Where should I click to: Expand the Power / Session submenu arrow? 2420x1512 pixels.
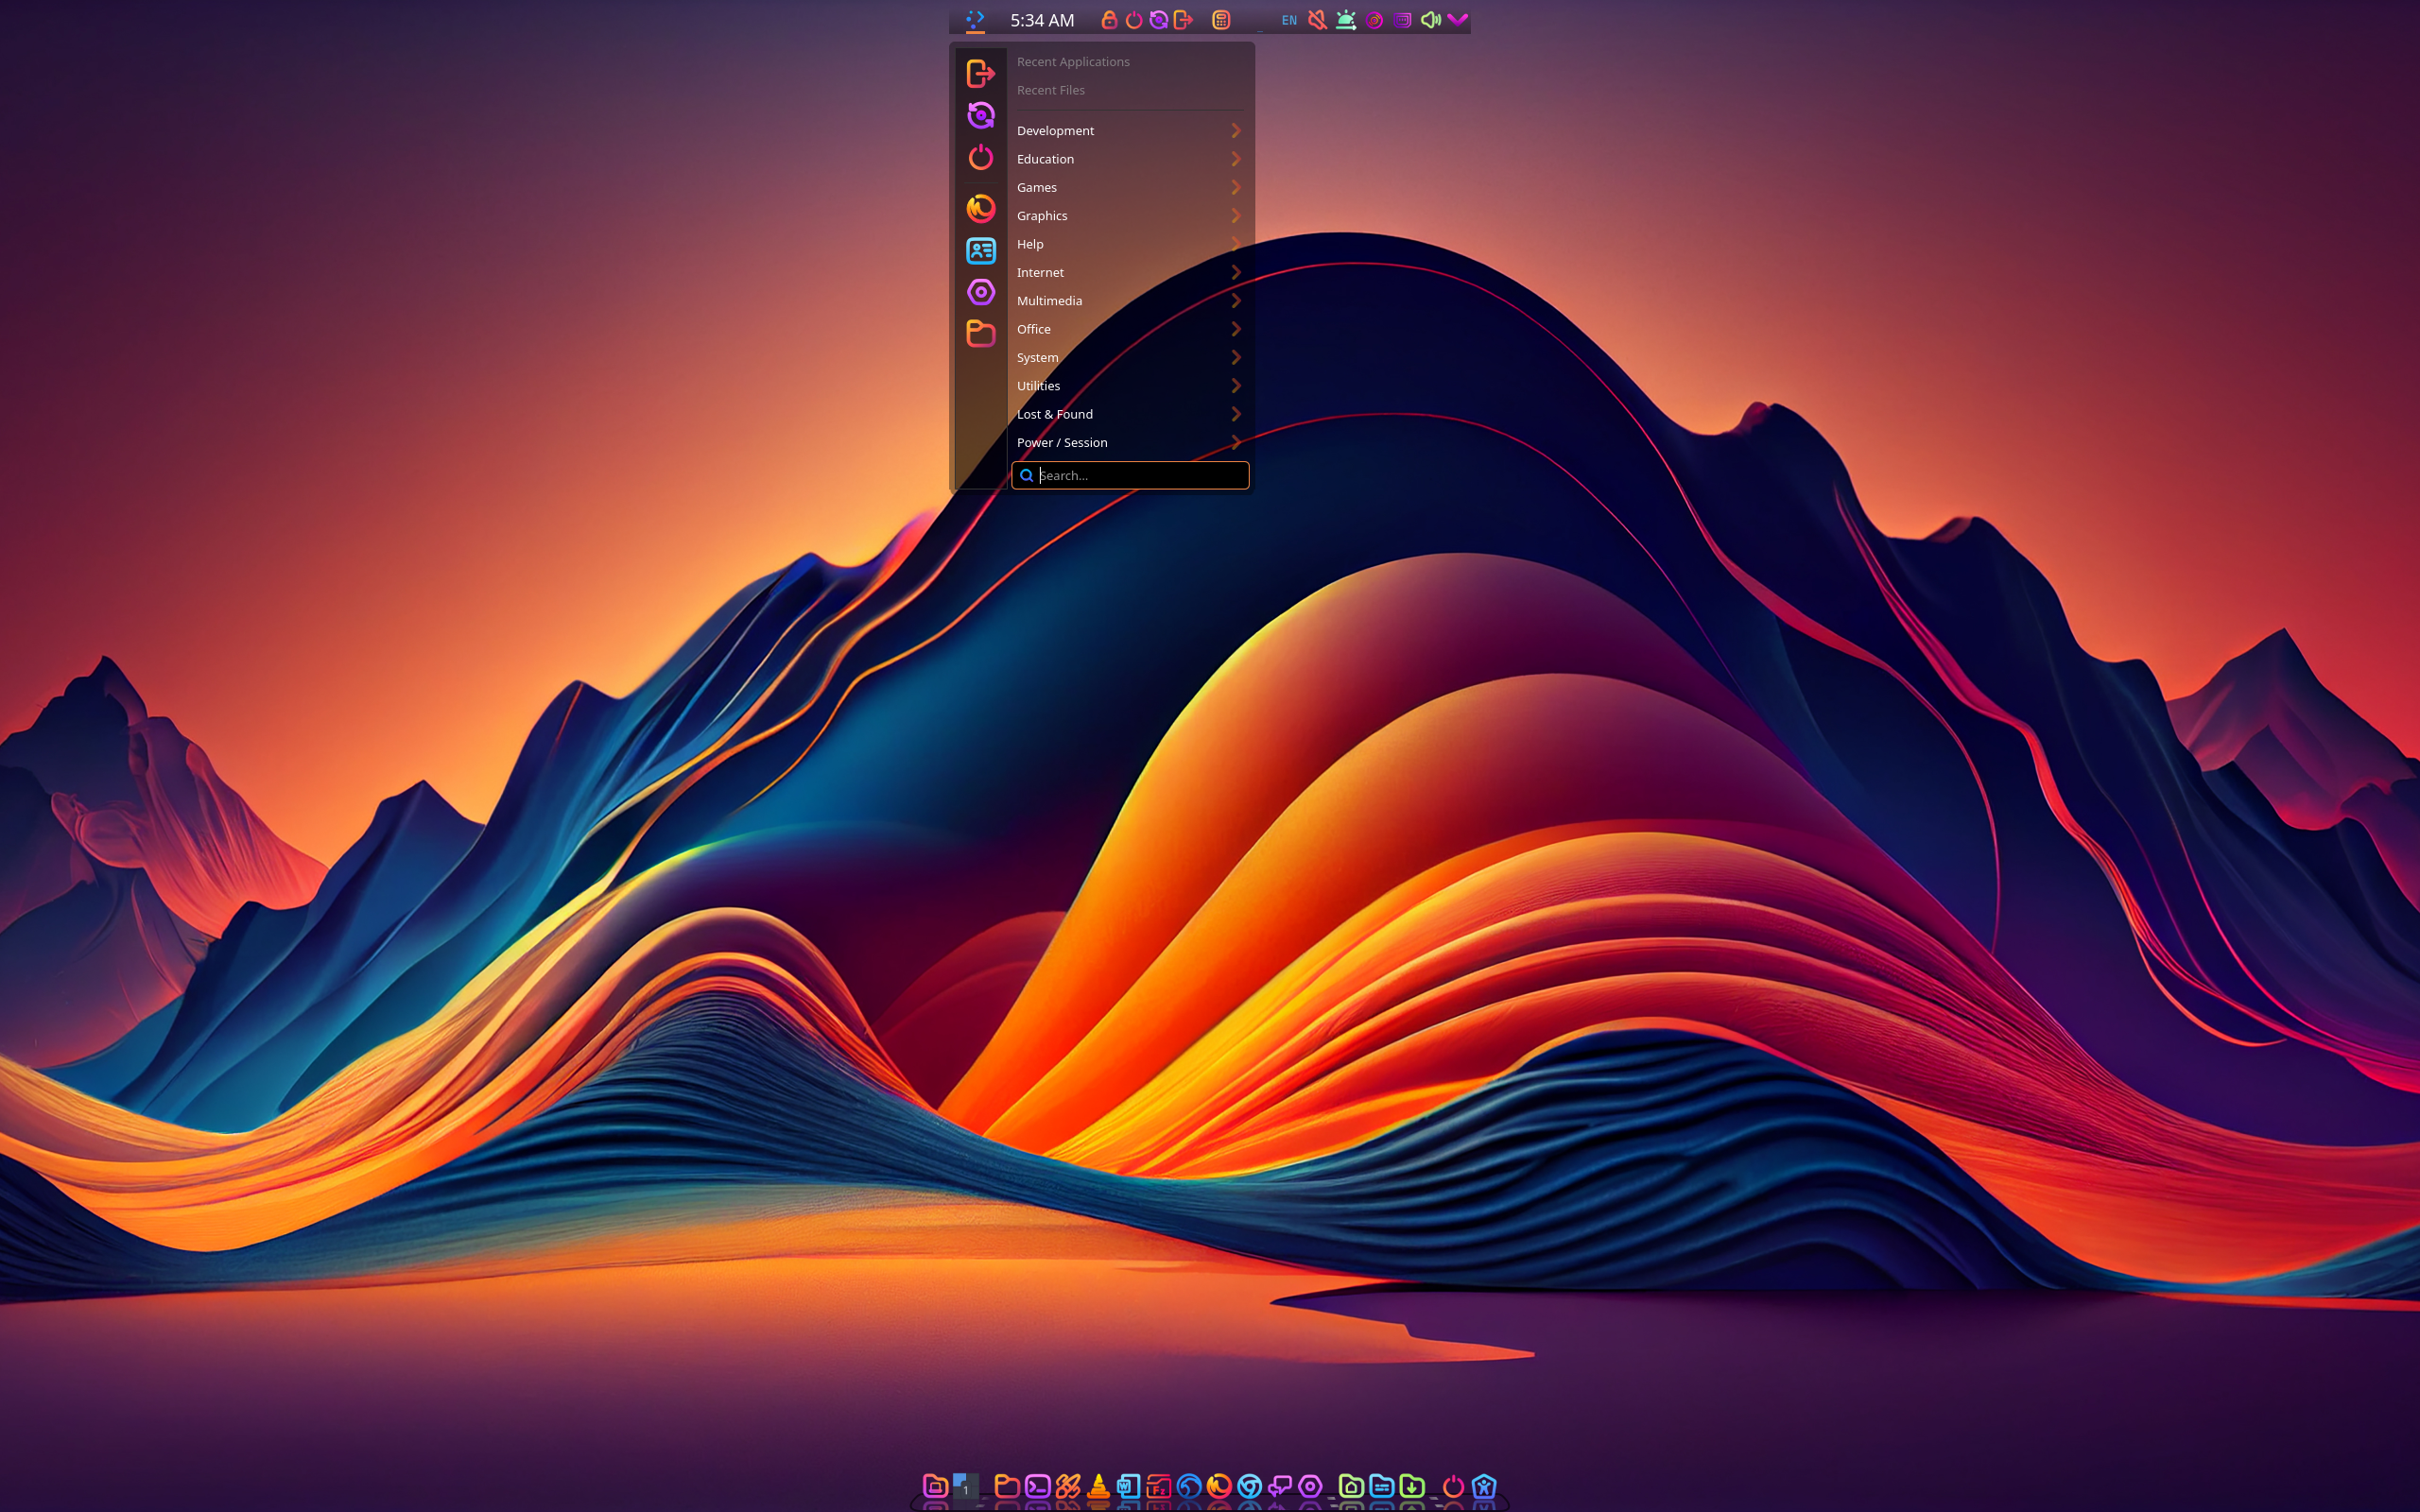[1236, 442]
